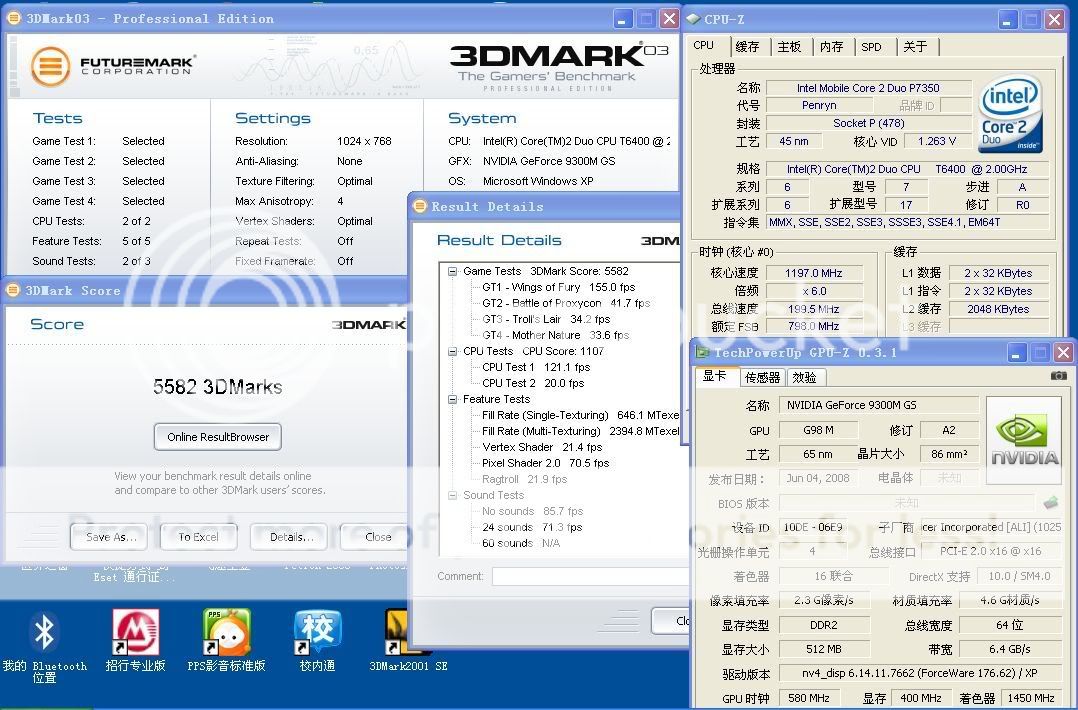Image resolution: width=1078 pixels, height=710 pixels.
Task: Switch to the 效验 tab in GPU-Z
Action: (x=804, y=377)
